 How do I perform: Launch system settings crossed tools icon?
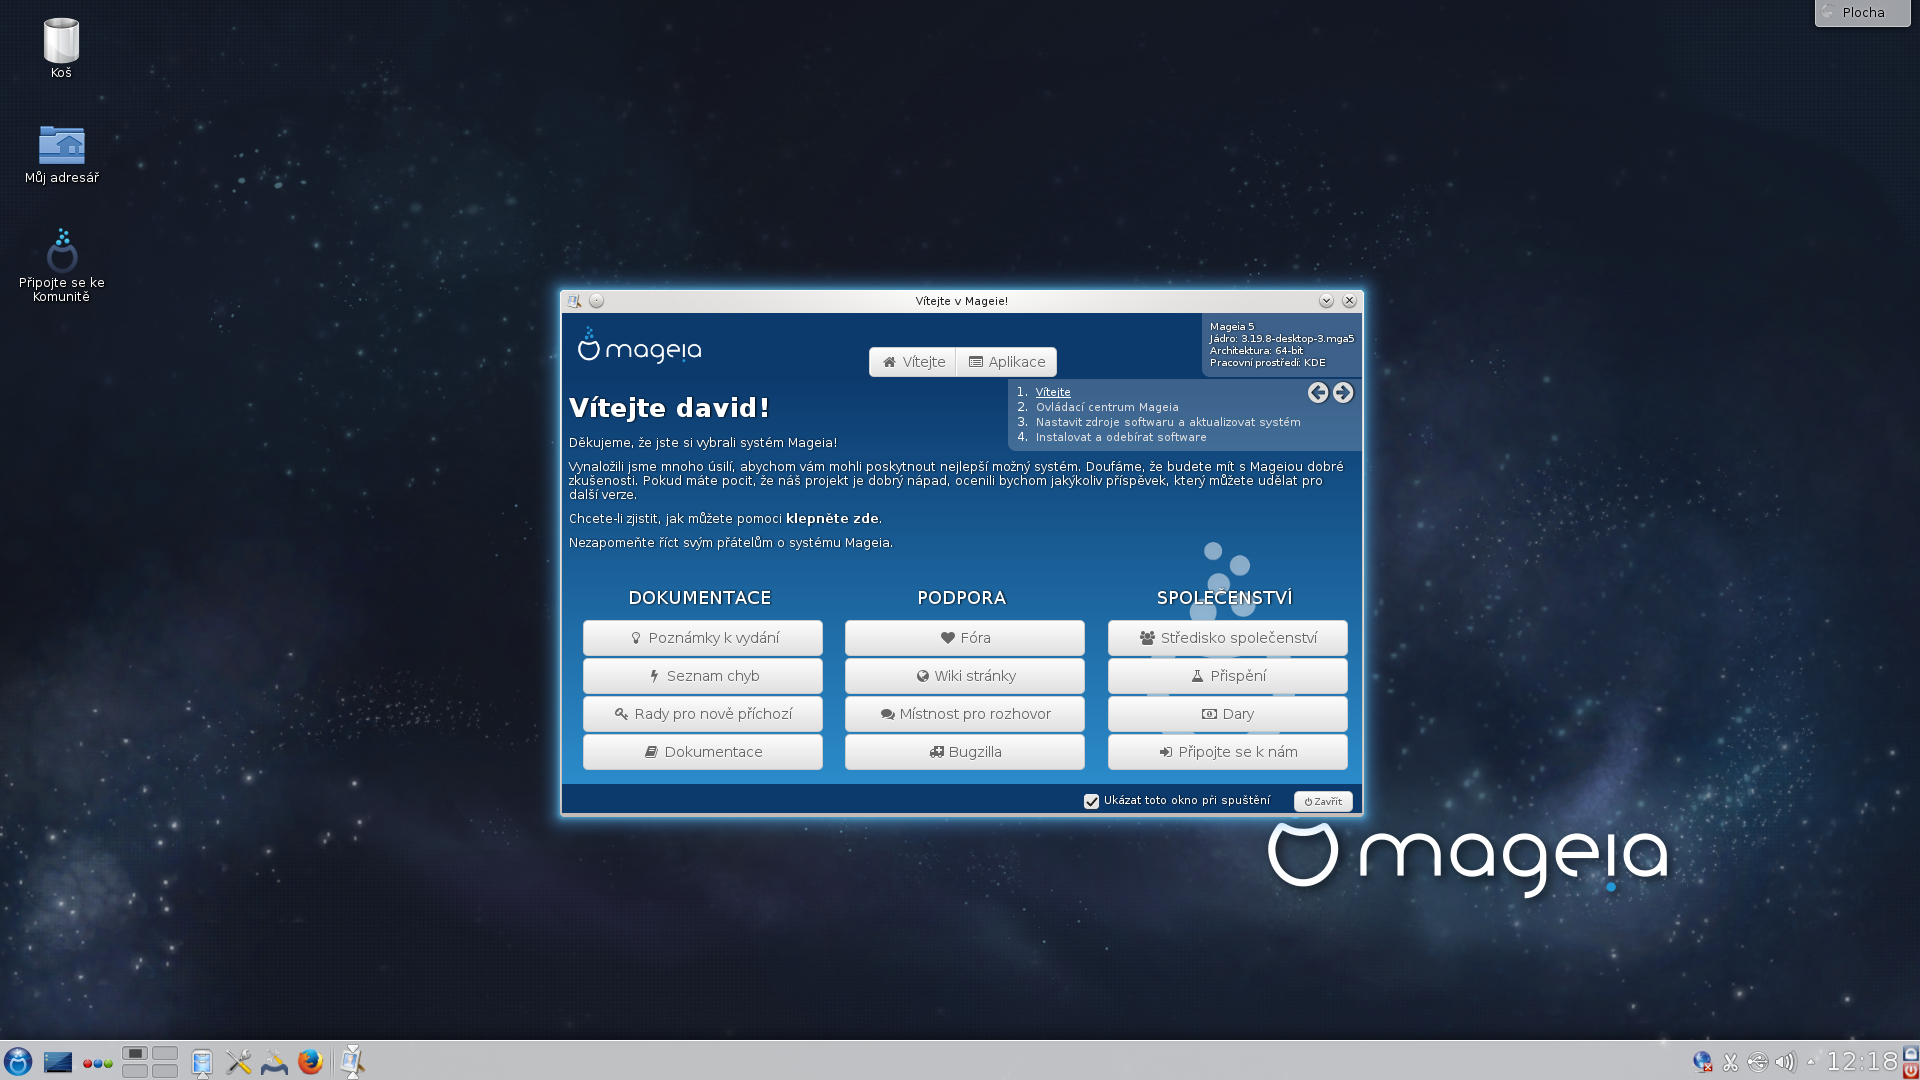238,1062
